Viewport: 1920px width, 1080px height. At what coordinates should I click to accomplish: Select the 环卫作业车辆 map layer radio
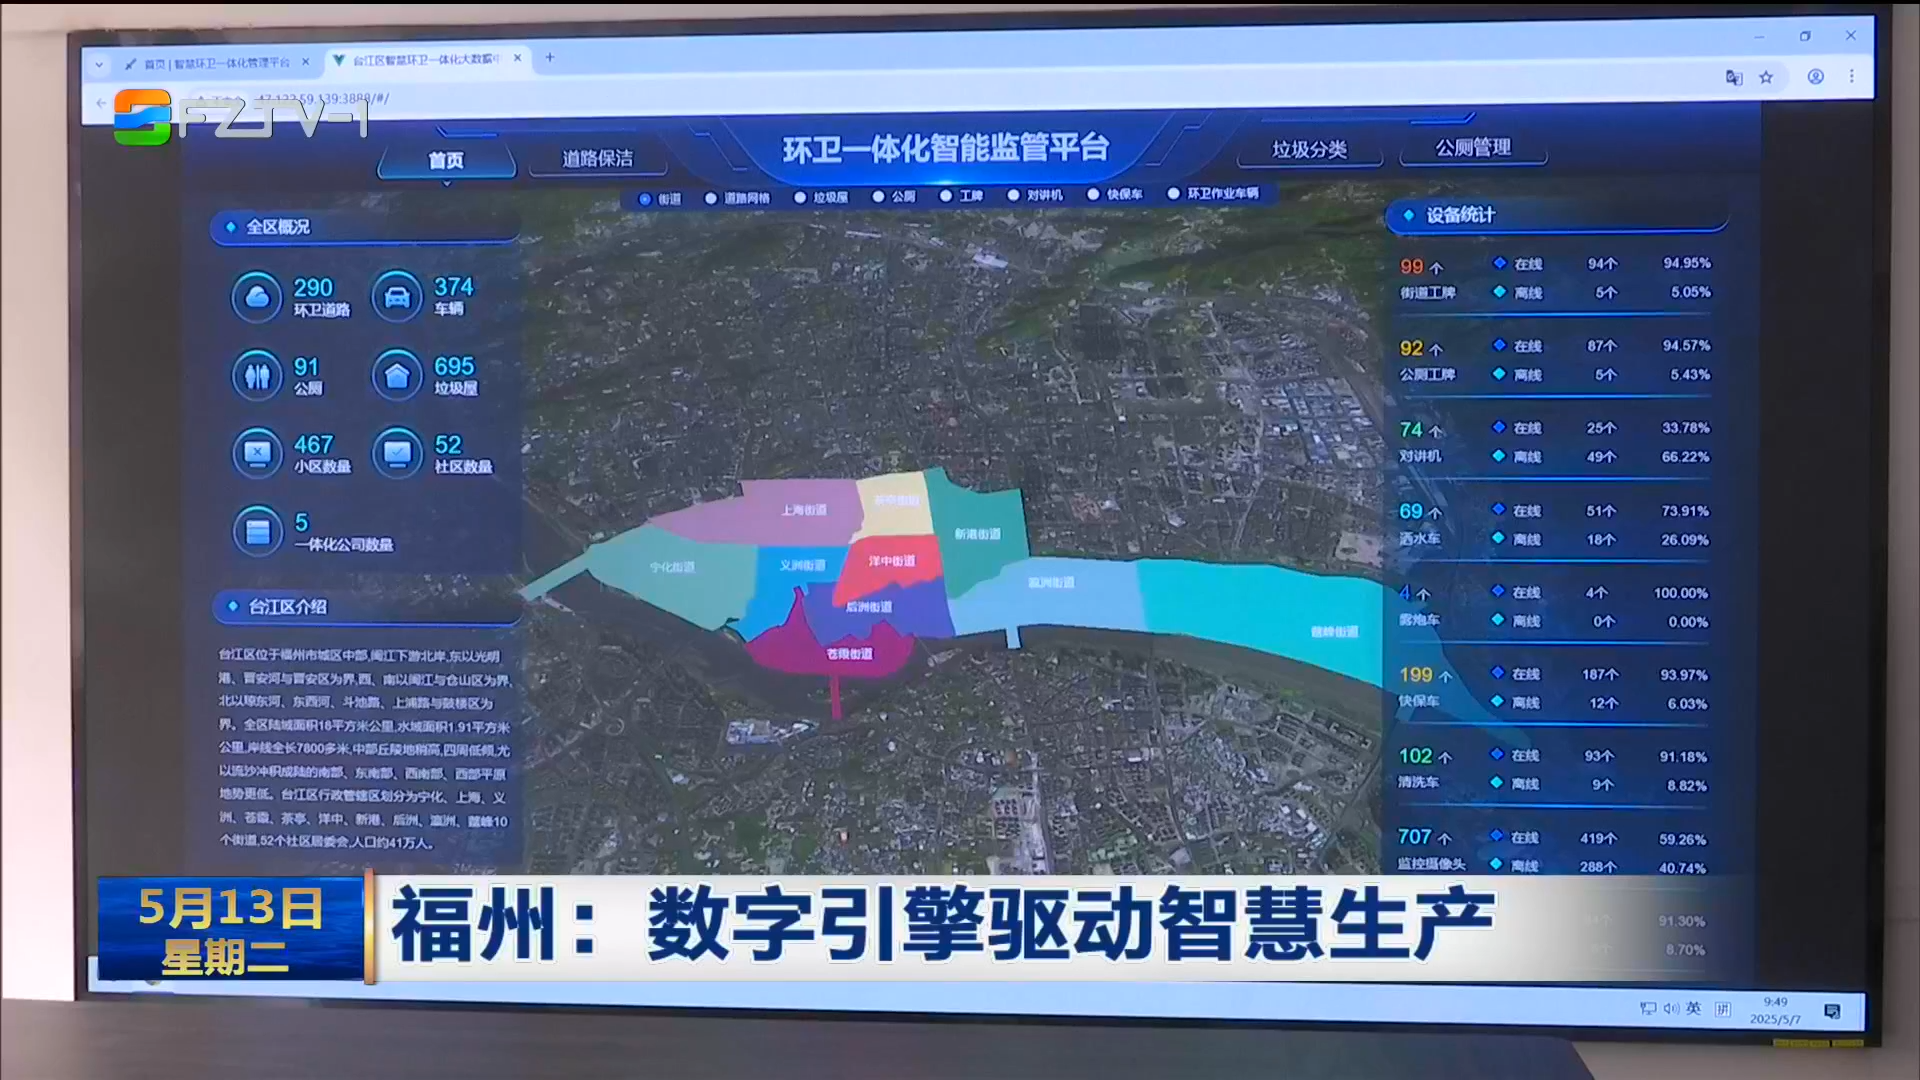[1174, 193]
